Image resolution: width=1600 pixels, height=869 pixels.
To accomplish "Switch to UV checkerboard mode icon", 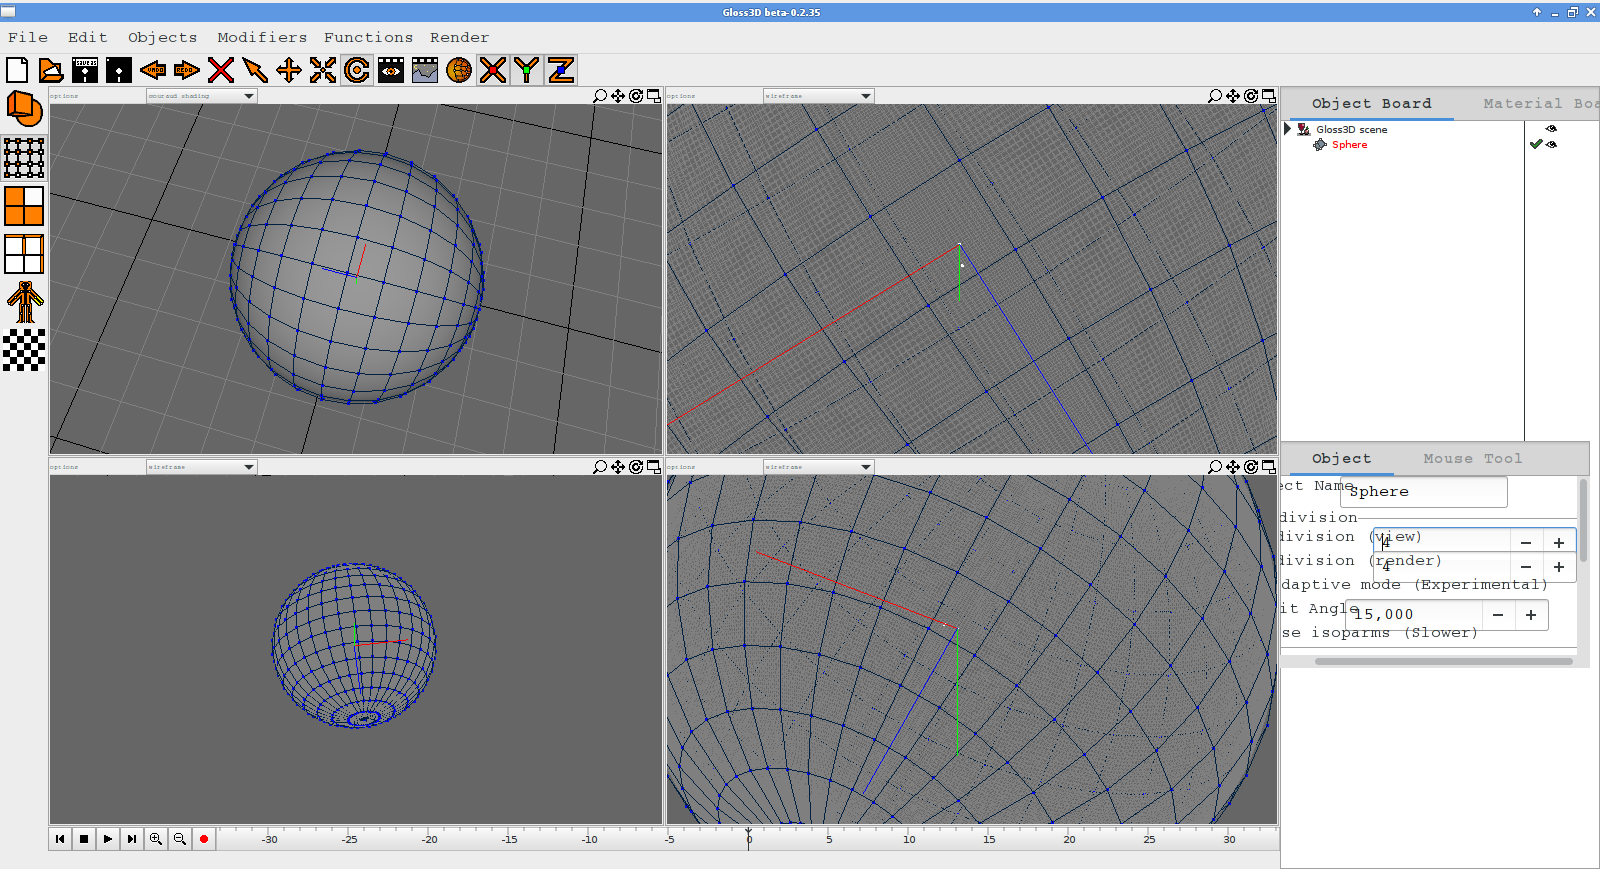I will (x=24, y=350).
